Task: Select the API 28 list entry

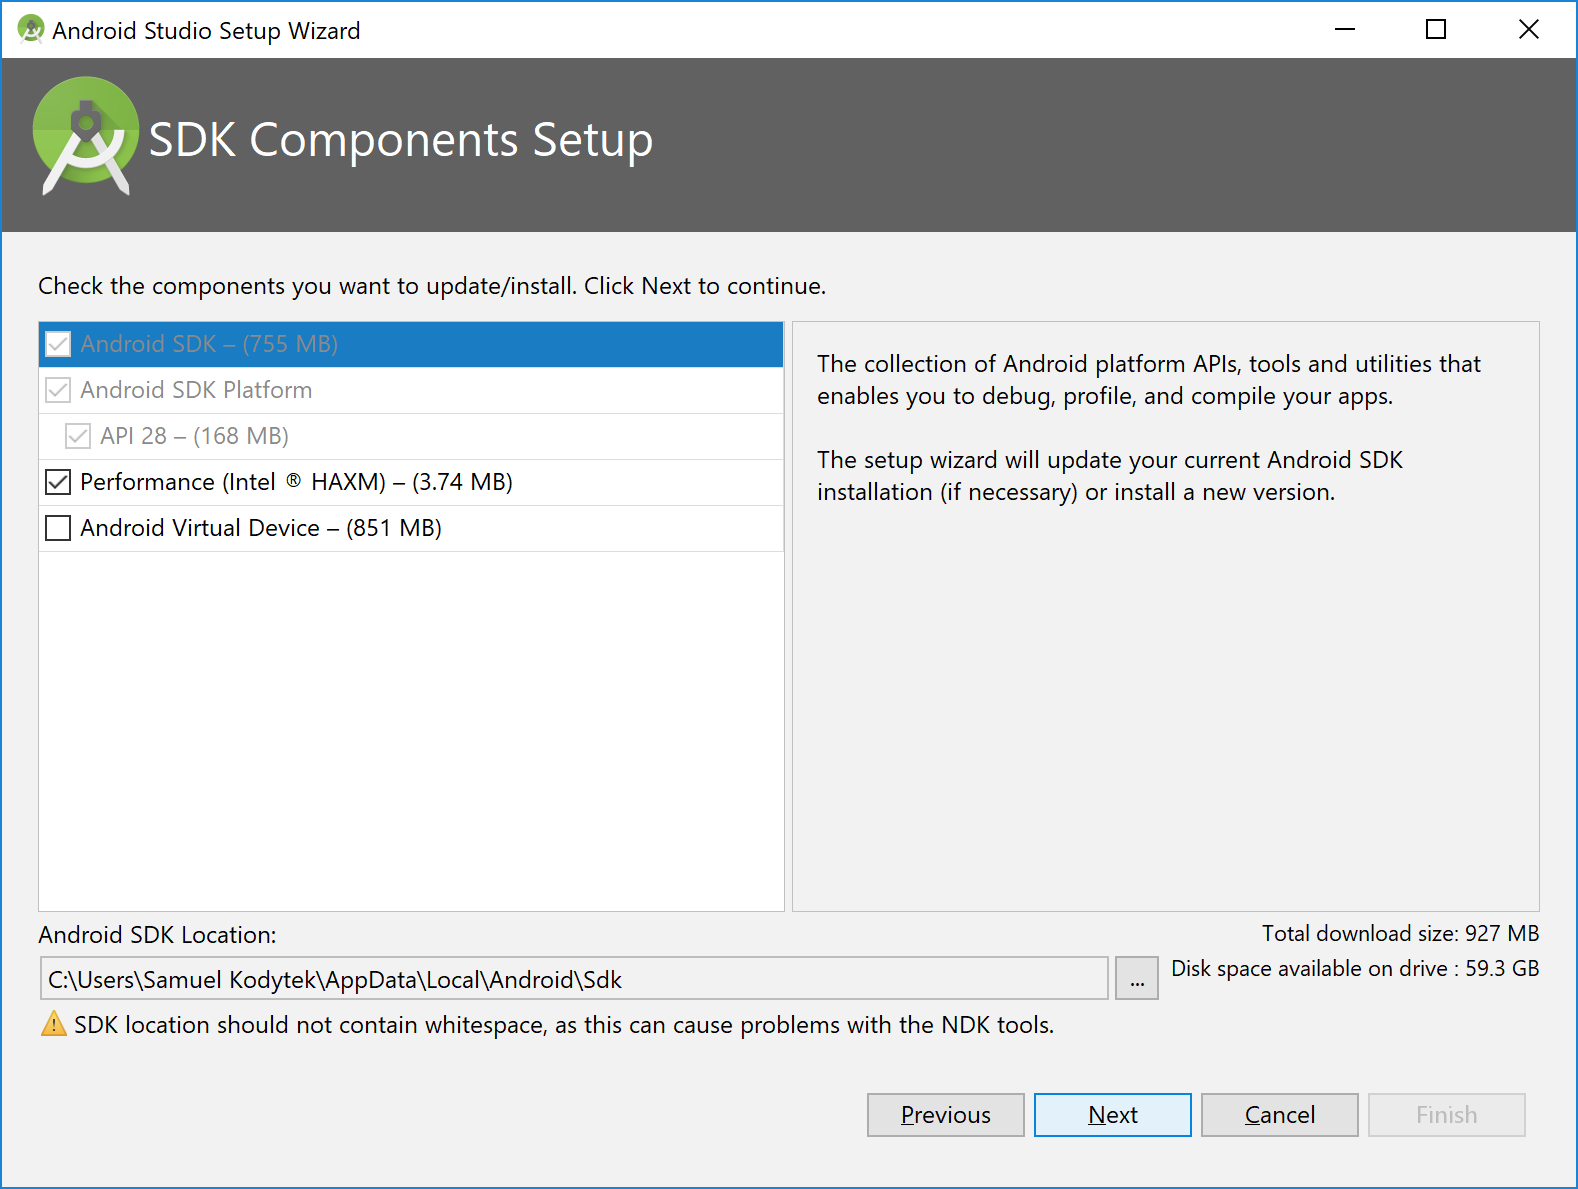Action: tap(194, 436)
